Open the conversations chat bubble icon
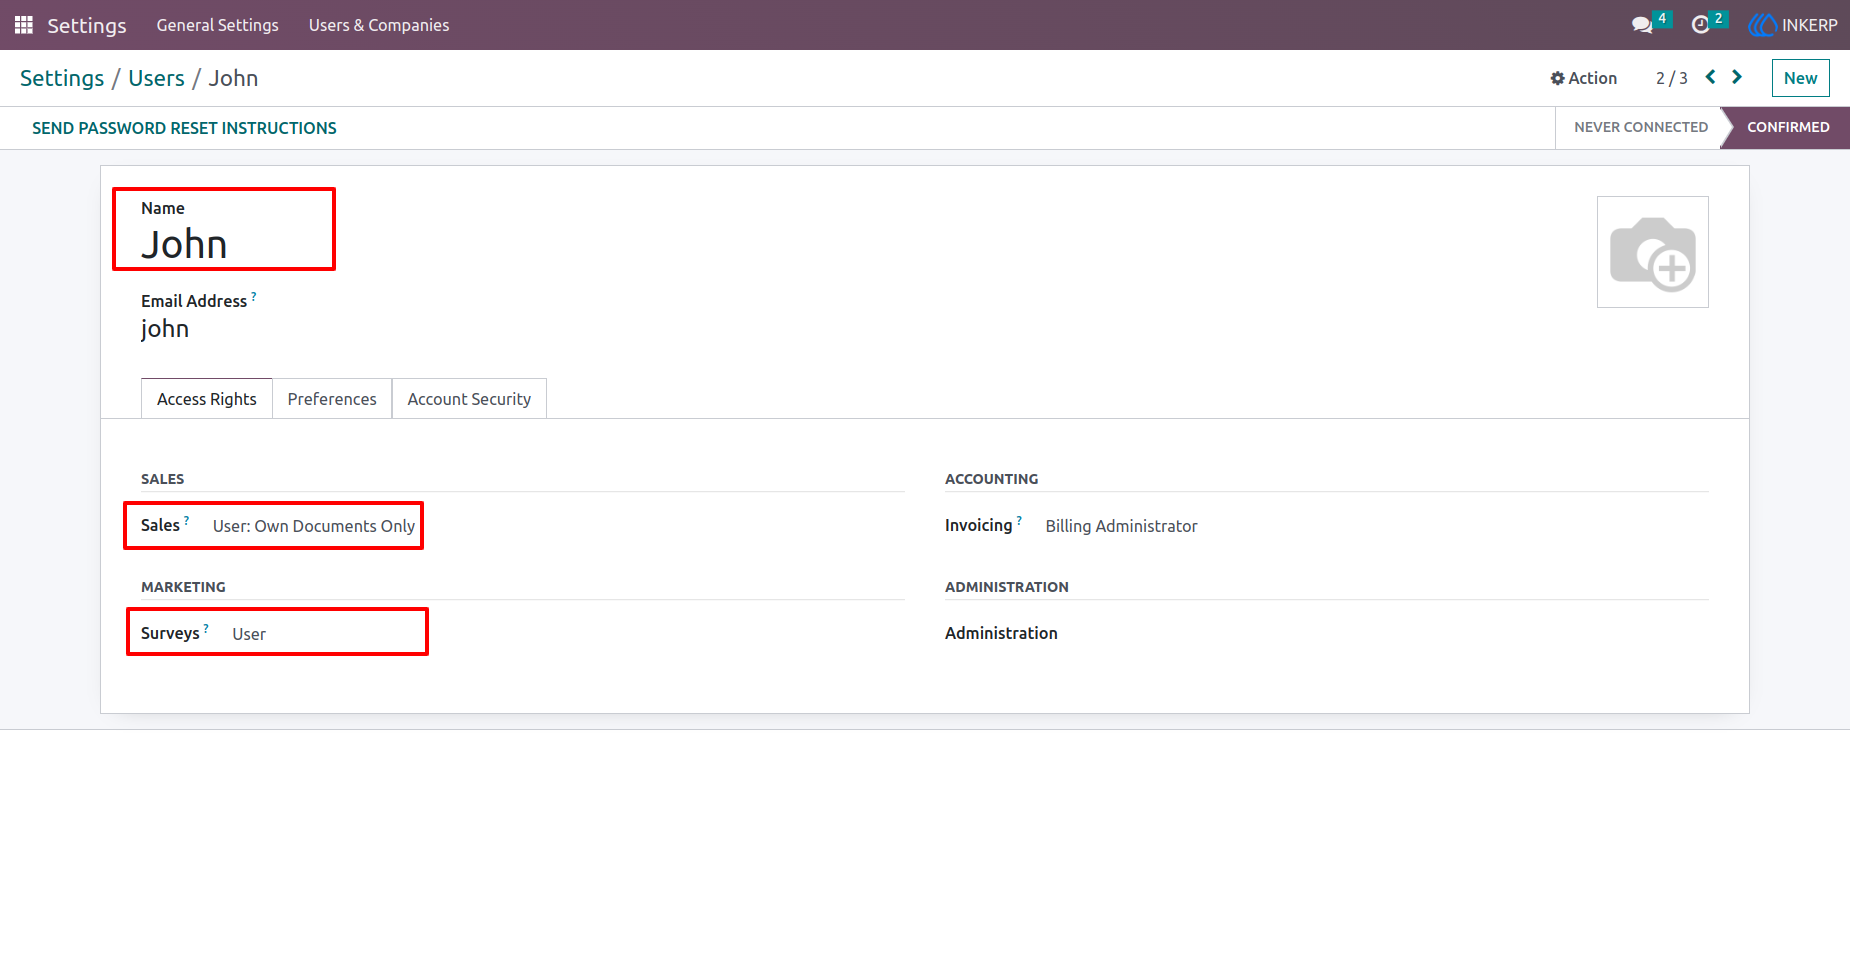This screenshot has height=966, width=1850. click(x=1642, y=25)
